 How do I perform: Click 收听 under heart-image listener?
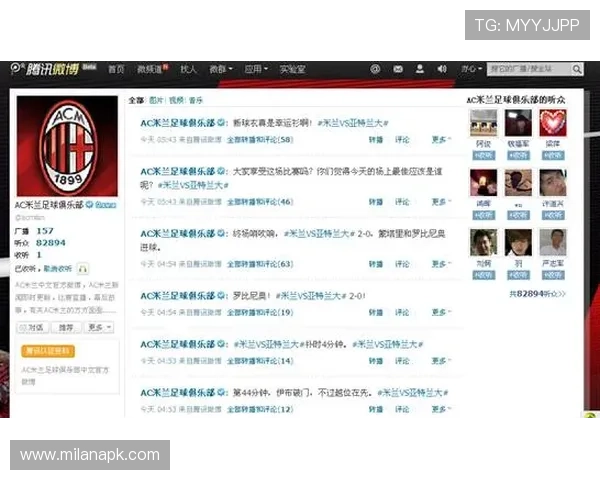point(553,155)
